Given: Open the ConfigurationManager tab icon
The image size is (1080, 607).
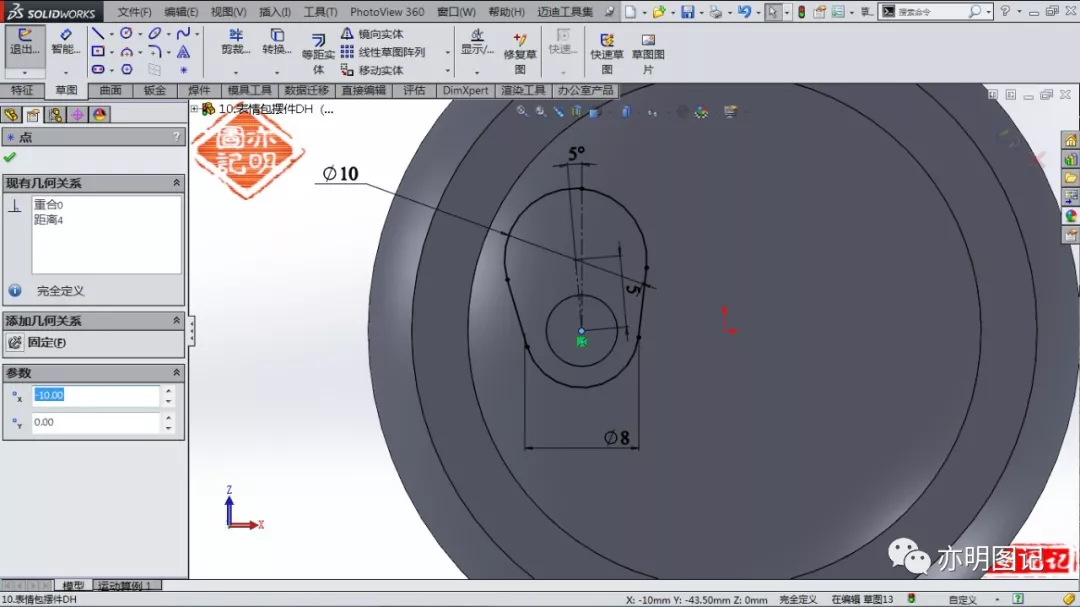Looking at the screenshot, I should click(x=55, y=114).
